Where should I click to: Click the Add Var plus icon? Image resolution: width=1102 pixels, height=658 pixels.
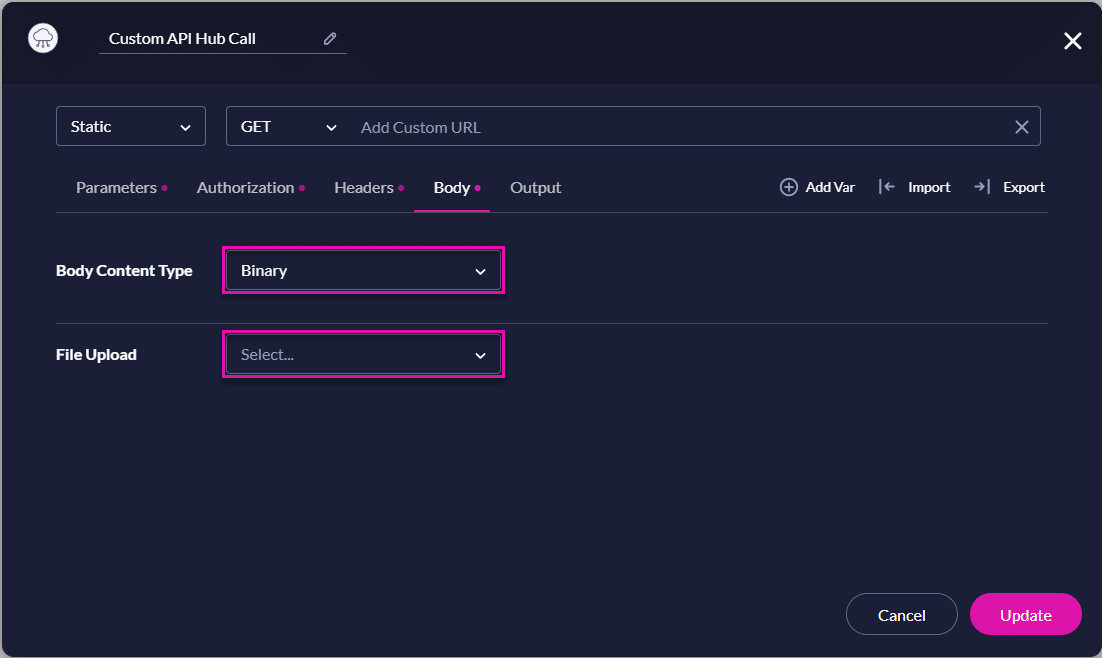(x=789, y=187)
